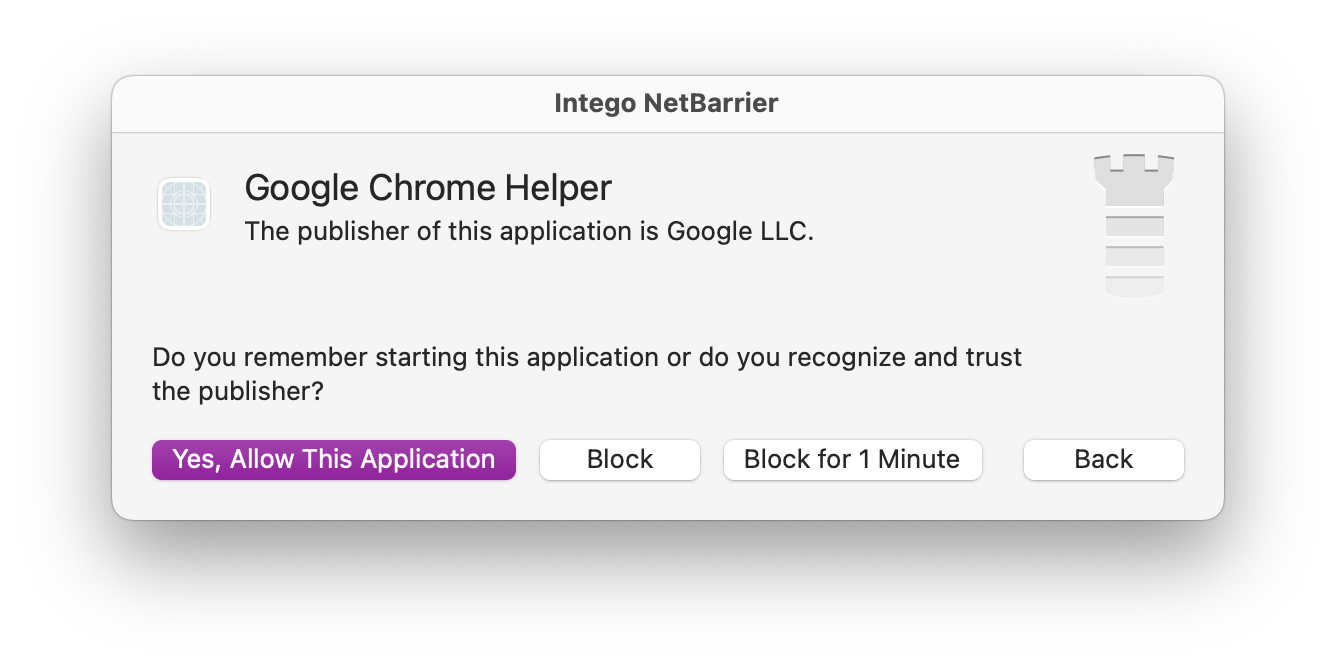Allow this application with the purple button

point(334,460)
